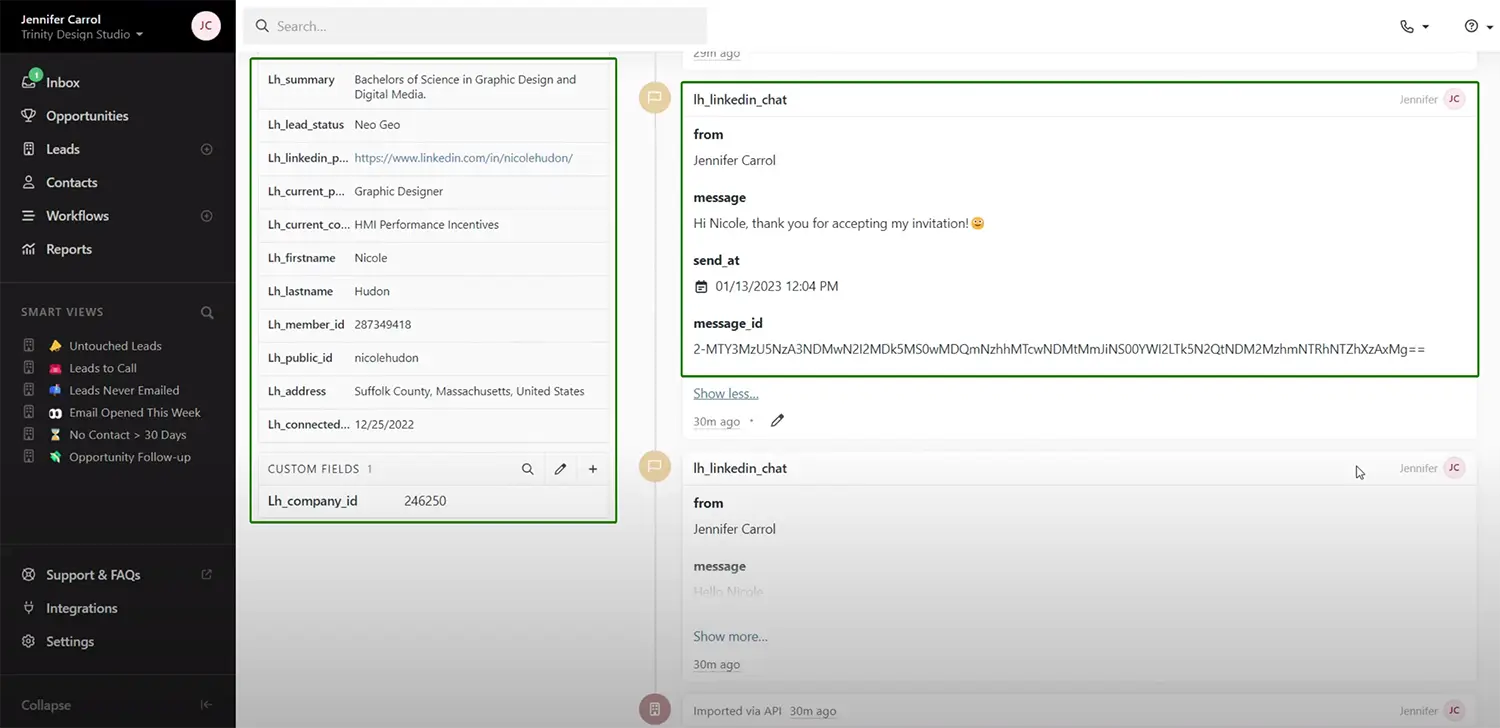Open the Leads section
The height and width of the screenshot is (728, 1500).
click(x=62, y=149)
